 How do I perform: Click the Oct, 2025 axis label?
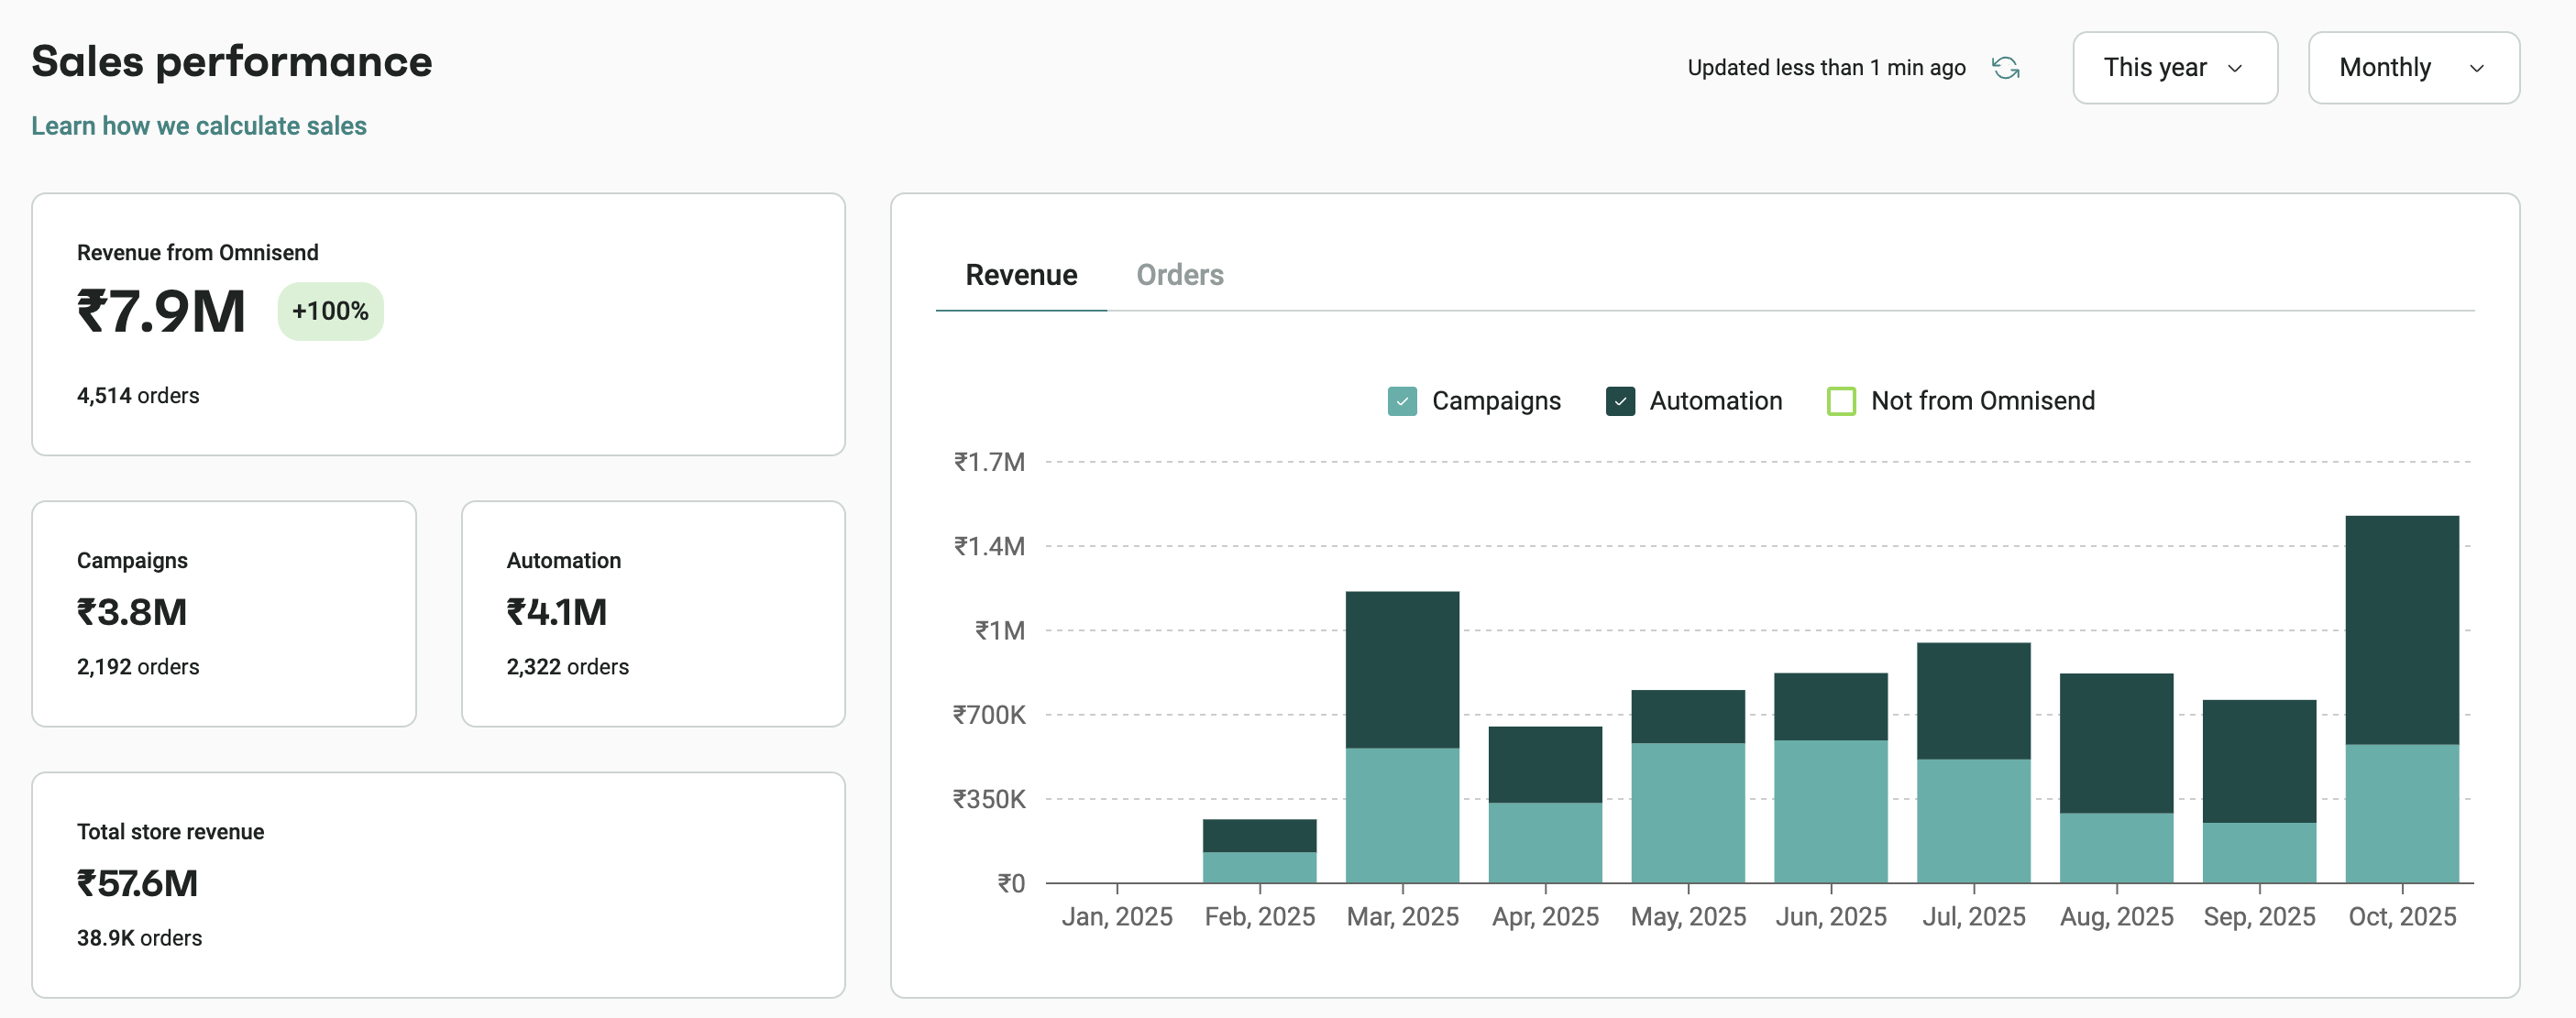[2402, 916]
